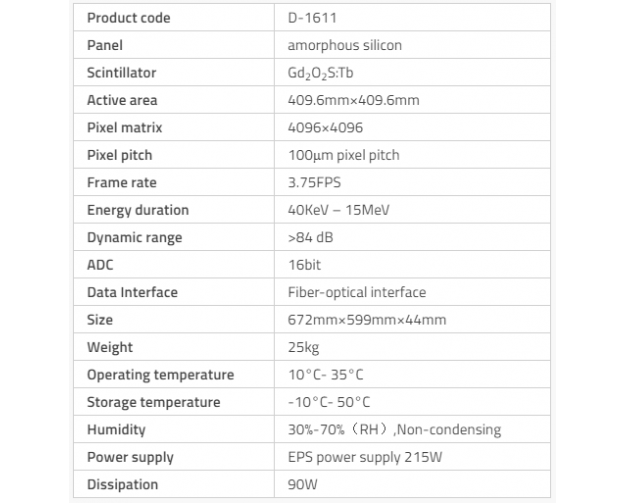626x503 pixels.
Task: Click the 90W dissipation value
Action: point(302,484)
